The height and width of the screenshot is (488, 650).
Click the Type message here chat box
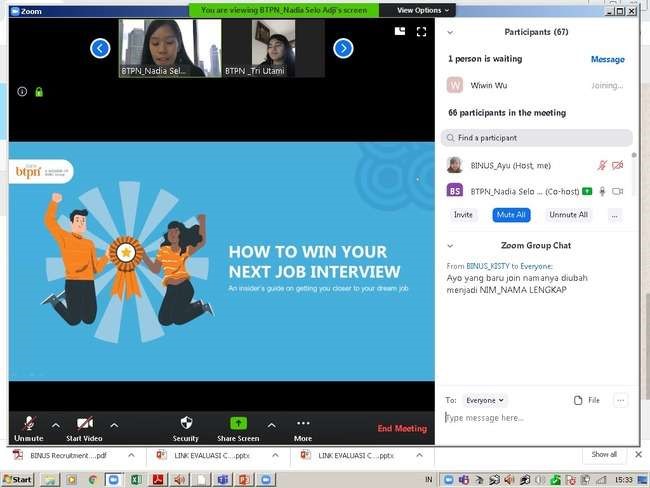click(537, 418)
